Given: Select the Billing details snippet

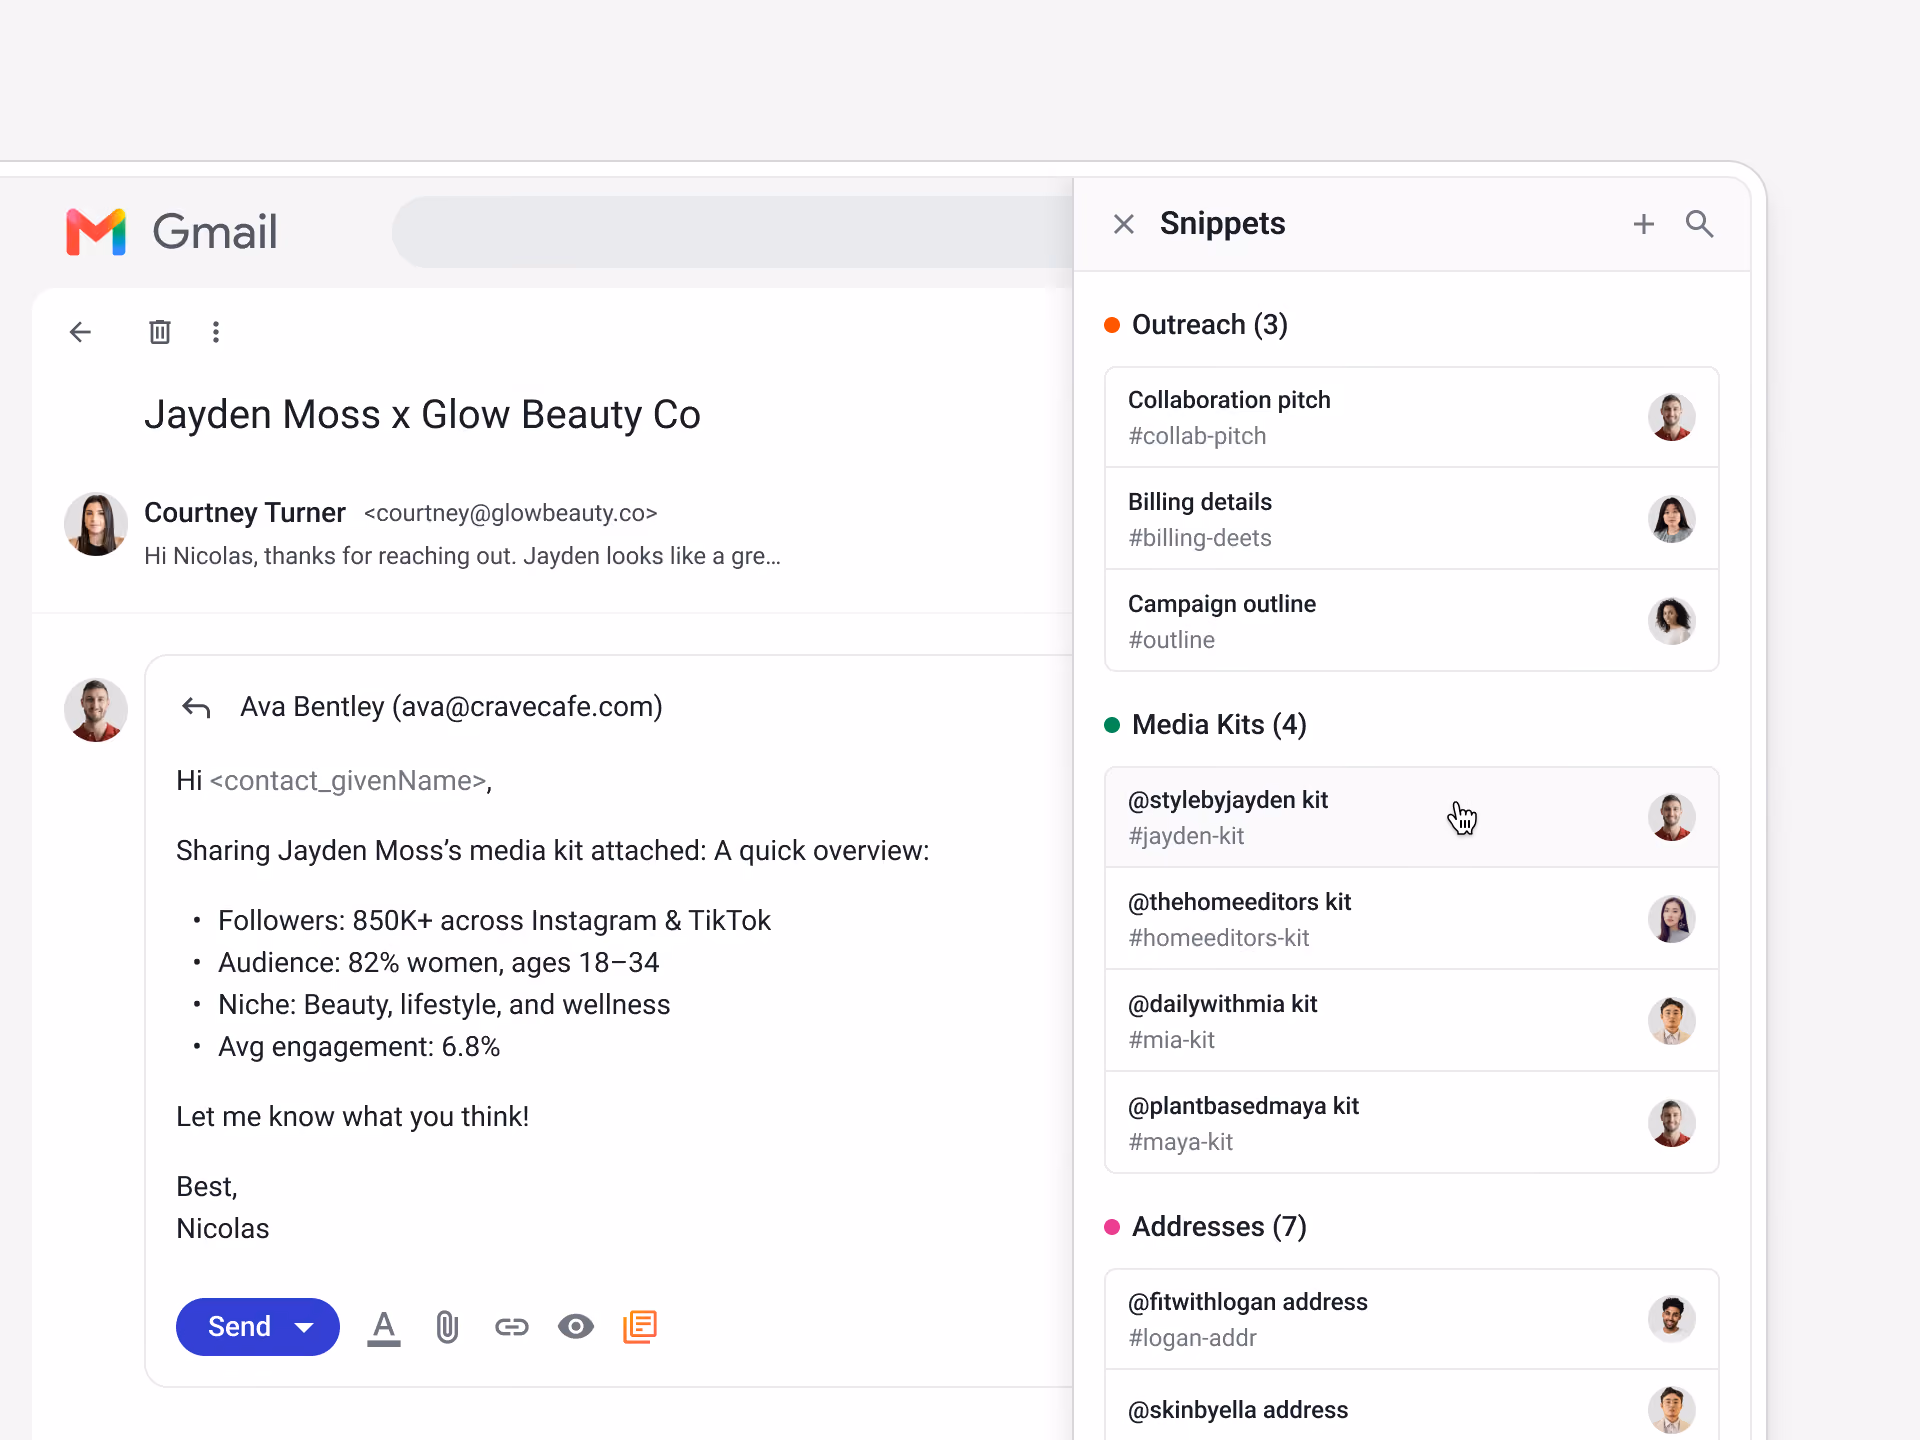Looking at the screenshot, I should pyautogui.click(x=1412, y=519).
